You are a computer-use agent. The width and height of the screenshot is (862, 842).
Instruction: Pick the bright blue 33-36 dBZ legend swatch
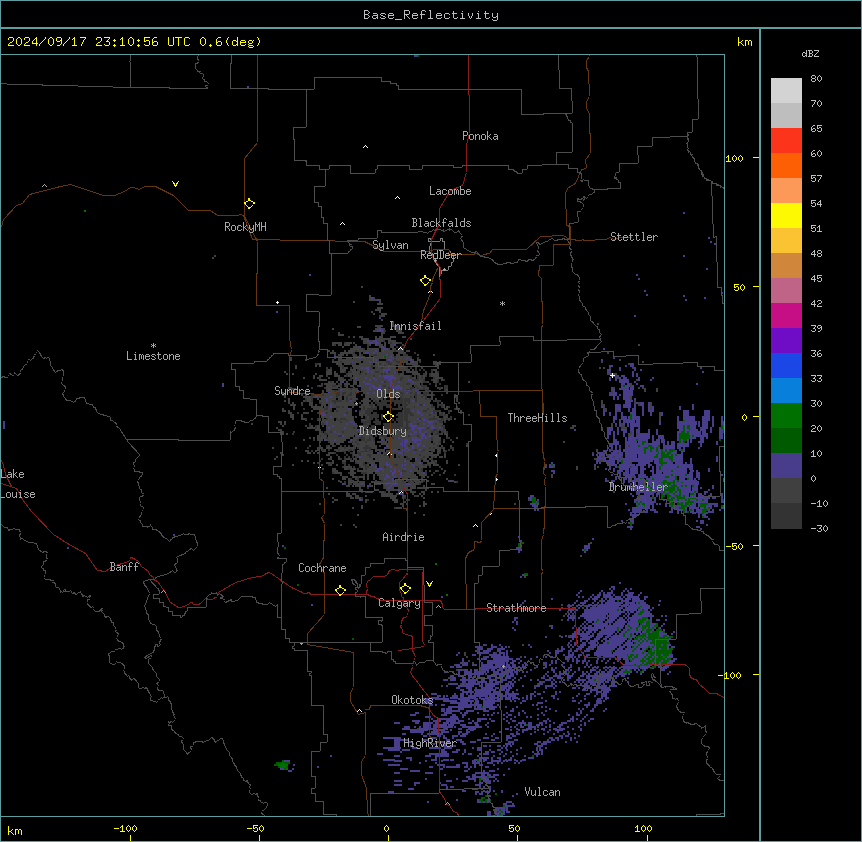786,365
